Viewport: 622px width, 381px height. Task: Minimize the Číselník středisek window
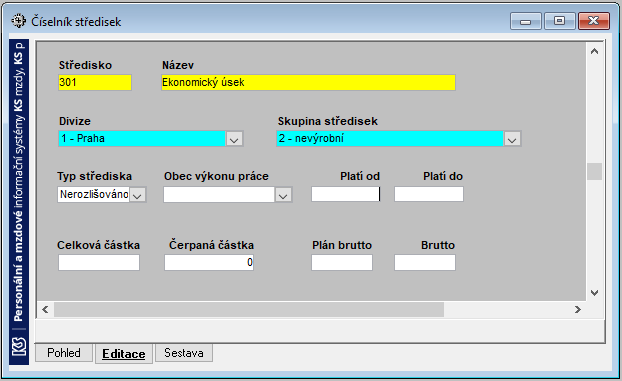pos(526,21)
